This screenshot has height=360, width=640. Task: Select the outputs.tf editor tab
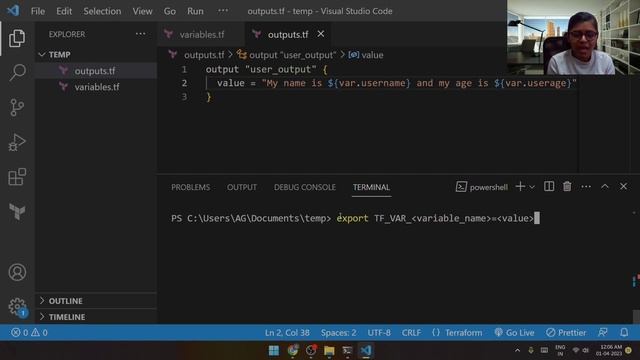(287, 34)
